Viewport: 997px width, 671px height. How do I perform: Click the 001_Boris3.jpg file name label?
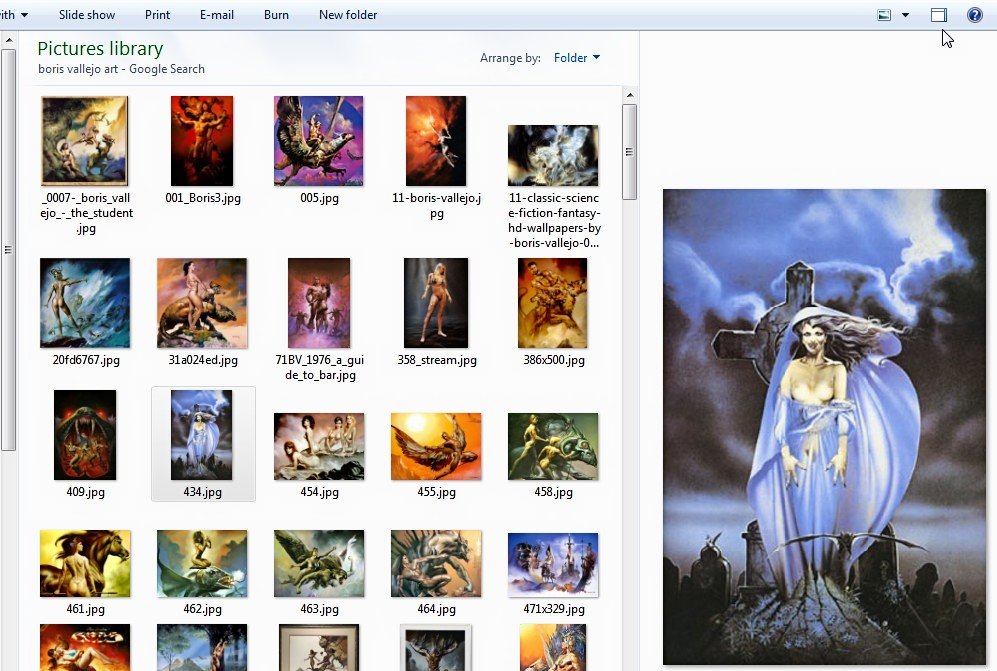[x=203, y=198]
